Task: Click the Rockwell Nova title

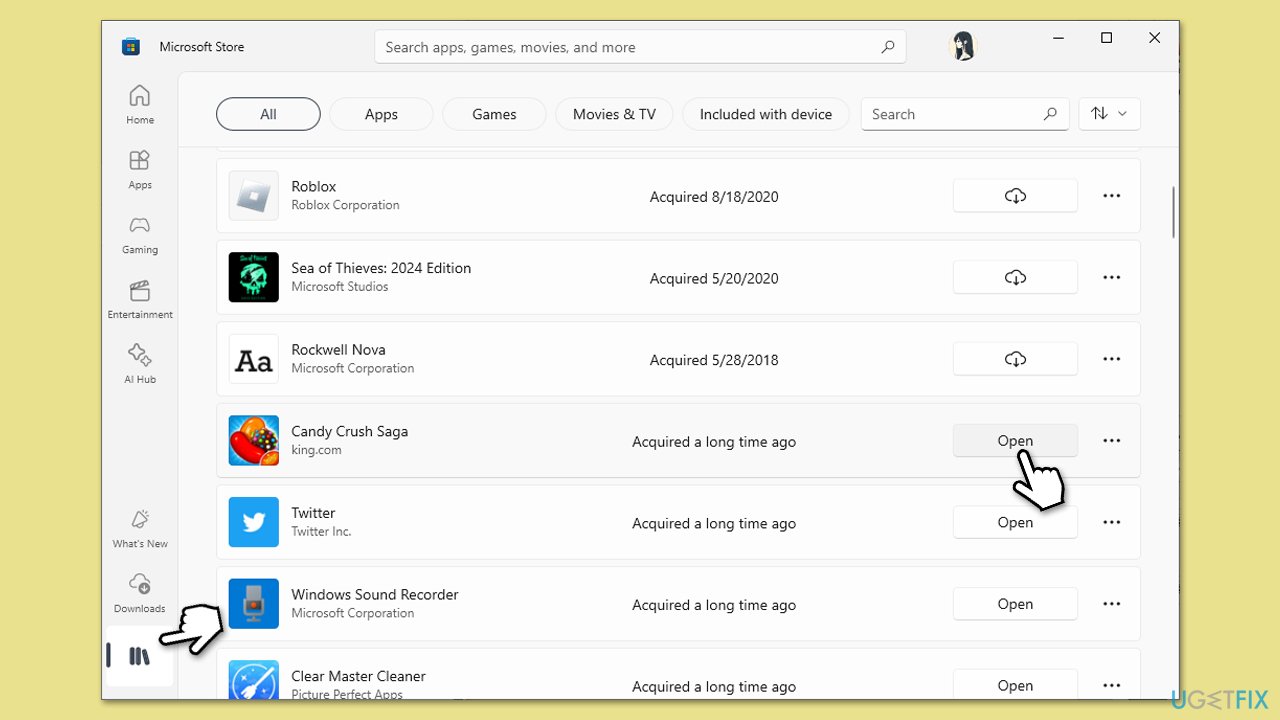Action: [x=338, y=350]
